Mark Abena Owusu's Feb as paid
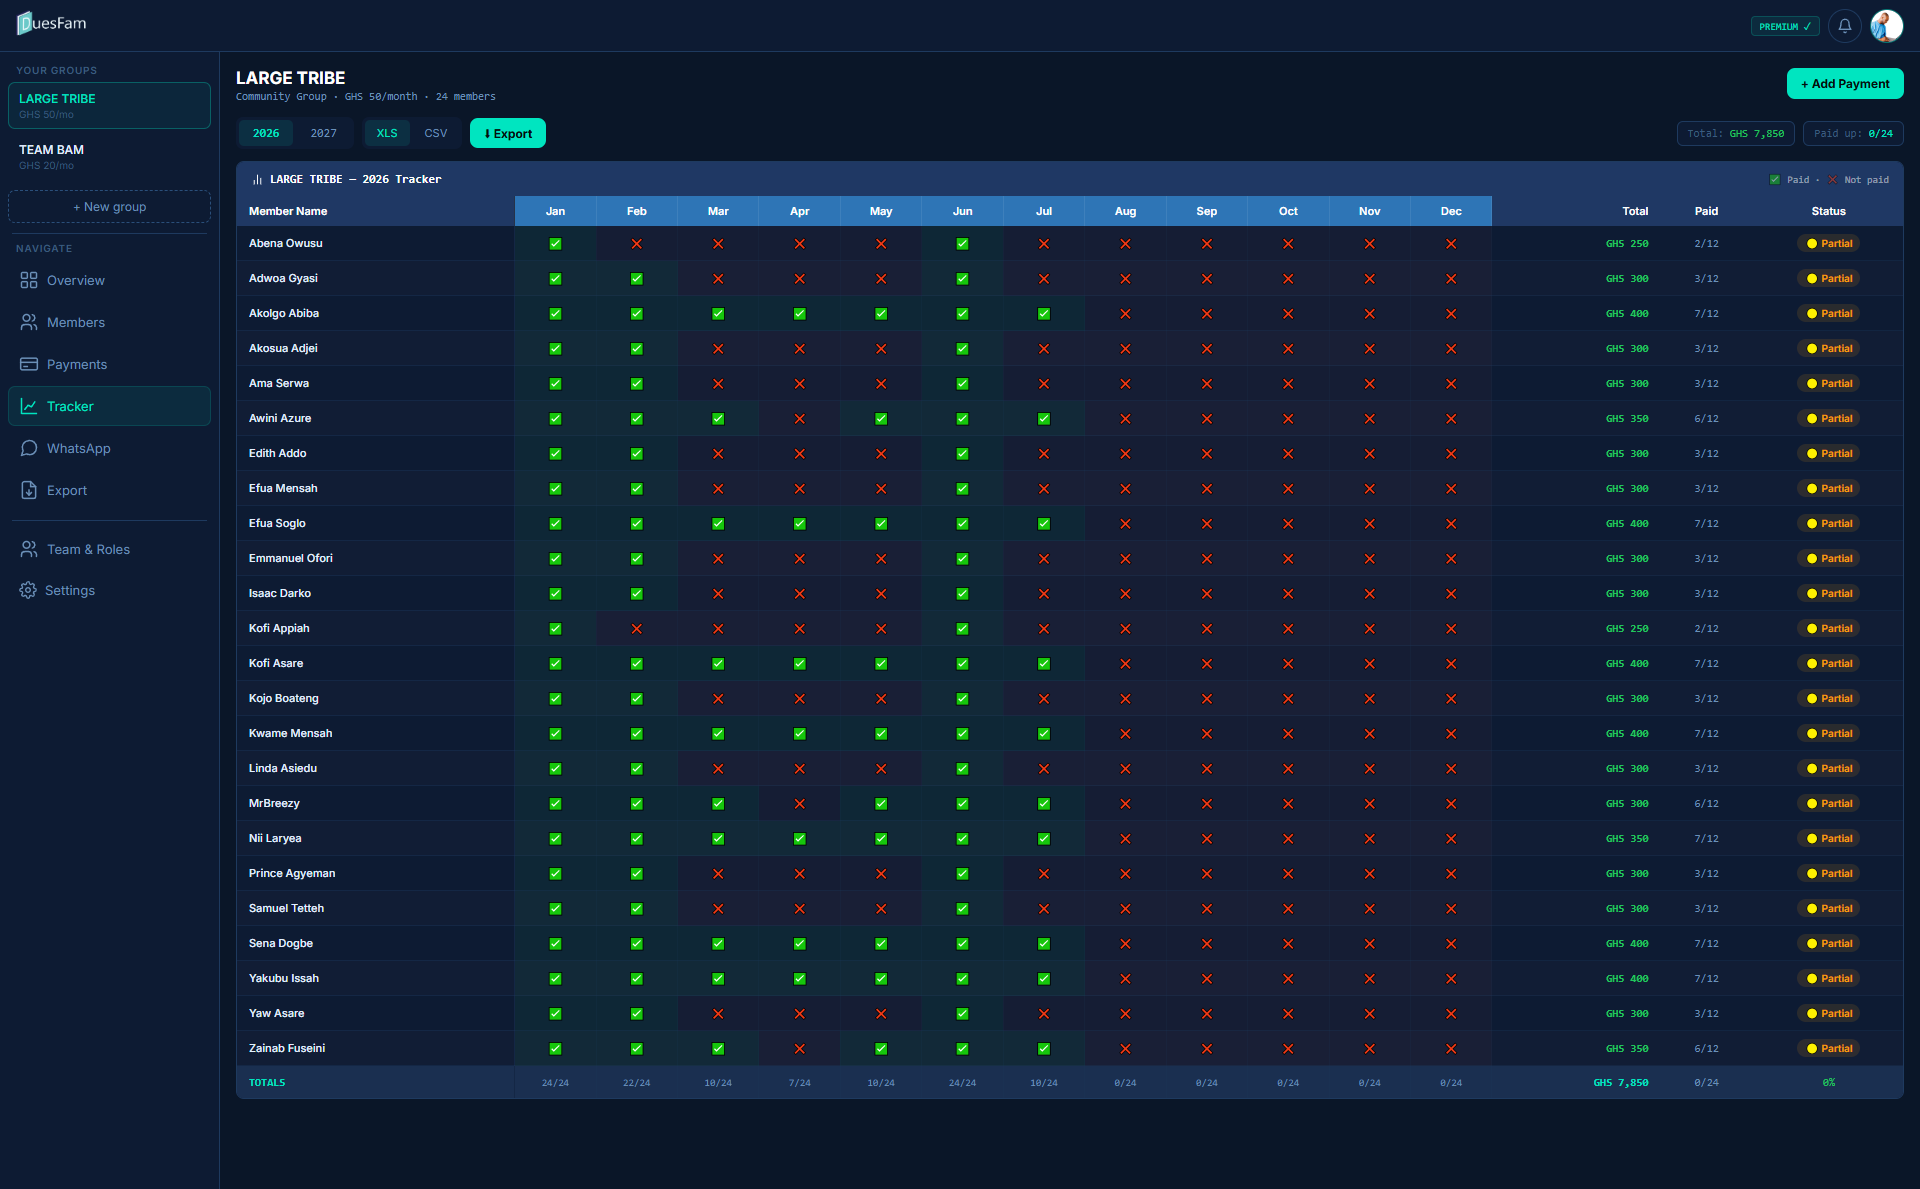Screen dimensions: 1920x1189 pyautogui.click(x=637, y=244)
